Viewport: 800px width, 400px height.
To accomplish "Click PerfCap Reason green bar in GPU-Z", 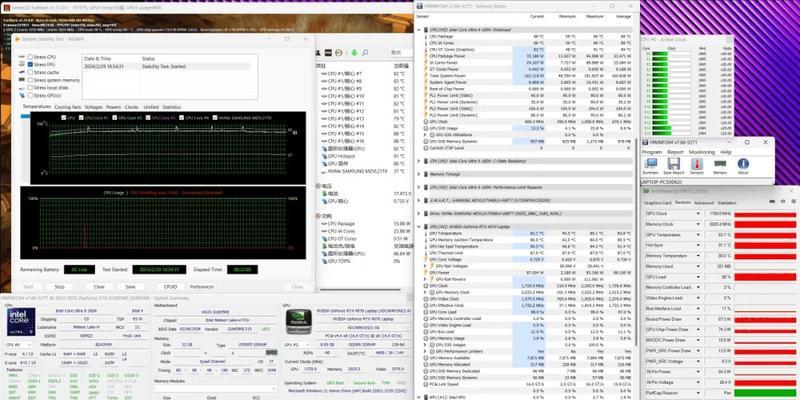I will (x=765, y=393).
